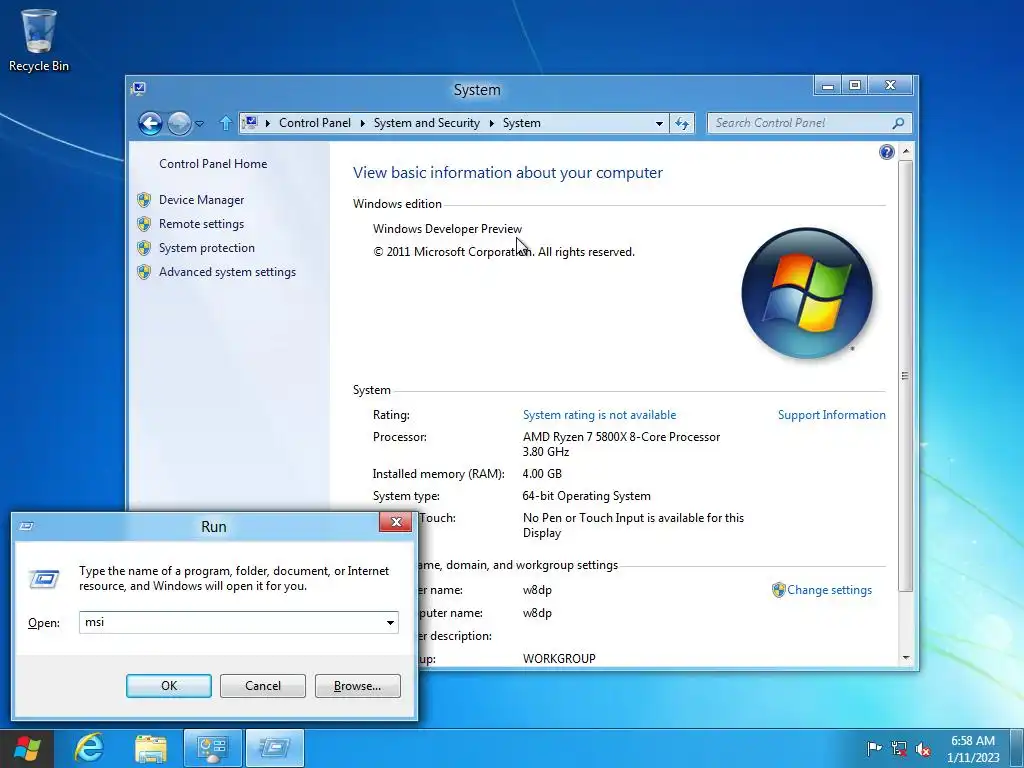Expand arrow before Control Panel breadcrumb
Image resolution: width=1024 pixels, height=768 pixels.
268,123
